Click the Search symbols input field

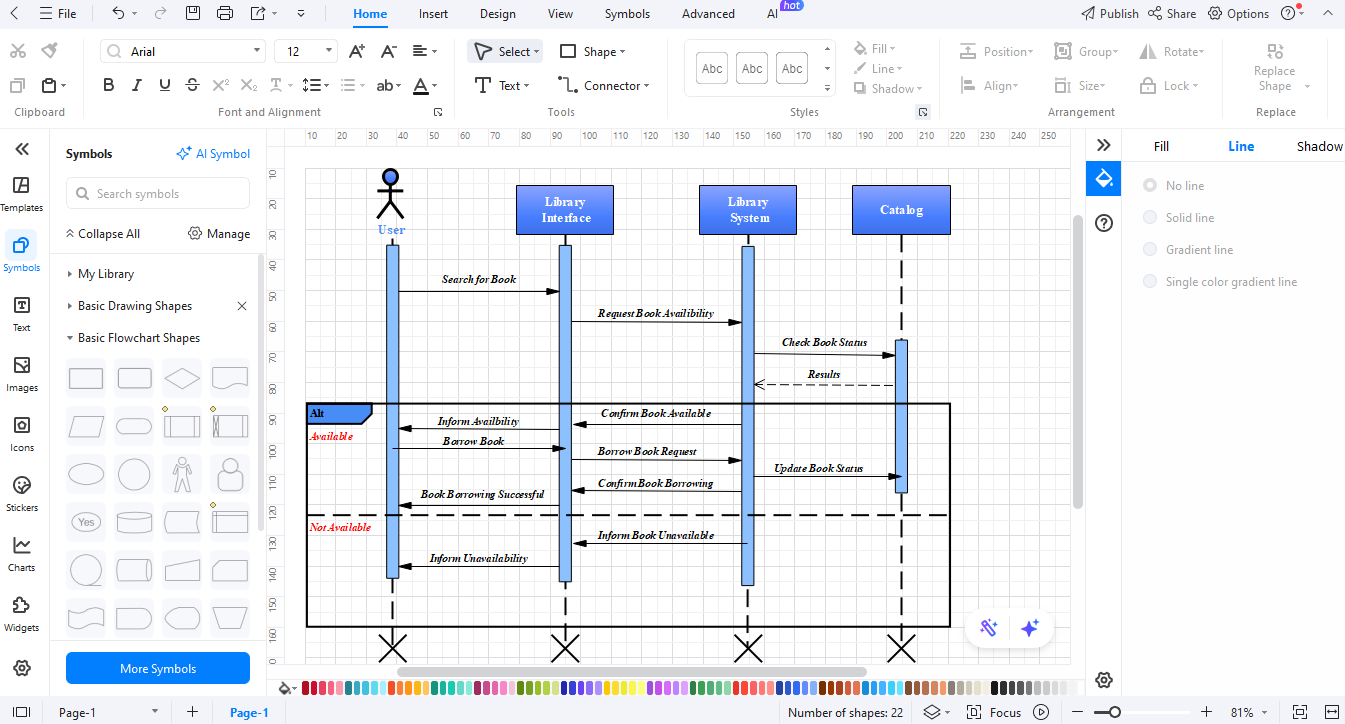158,194
